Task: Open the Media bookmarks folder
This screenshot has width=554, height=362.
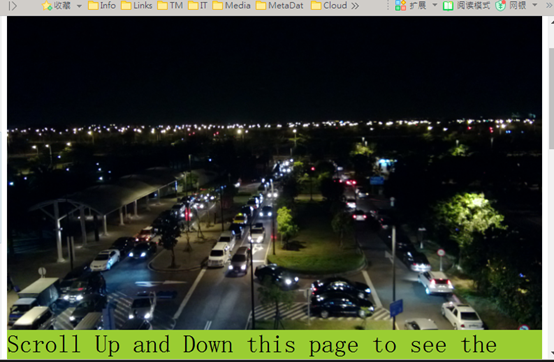Action: point(231,6)
